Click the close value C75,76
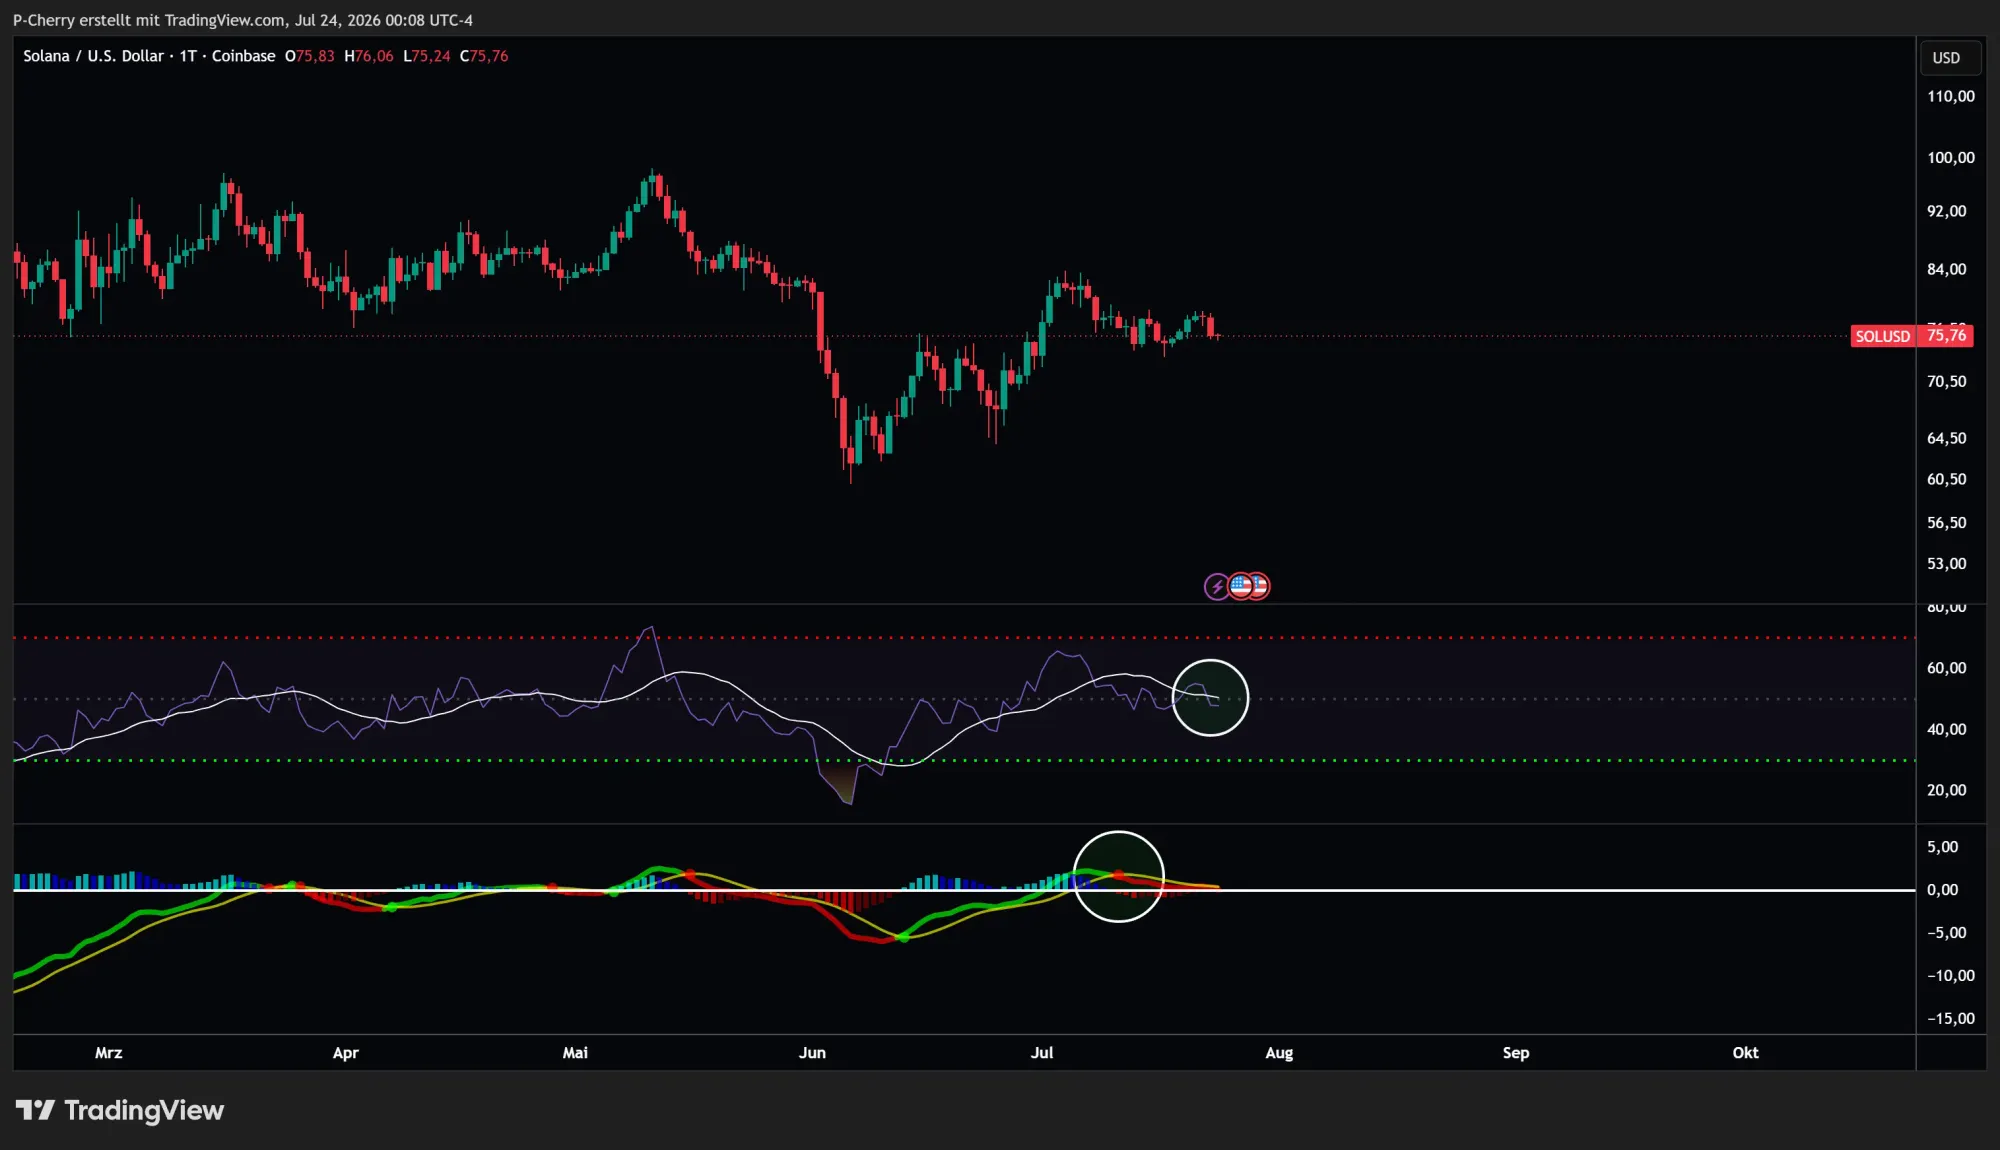The image size is (2000, 1150). pos(484,56)
